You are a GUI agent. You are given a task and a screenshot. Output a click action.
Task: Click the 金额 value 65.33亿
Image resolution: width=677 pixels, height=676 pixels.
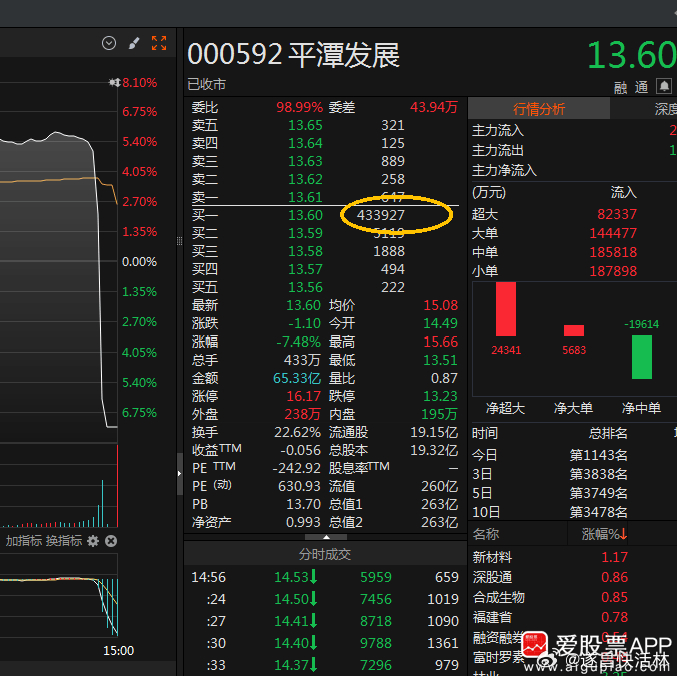point(297,378)
